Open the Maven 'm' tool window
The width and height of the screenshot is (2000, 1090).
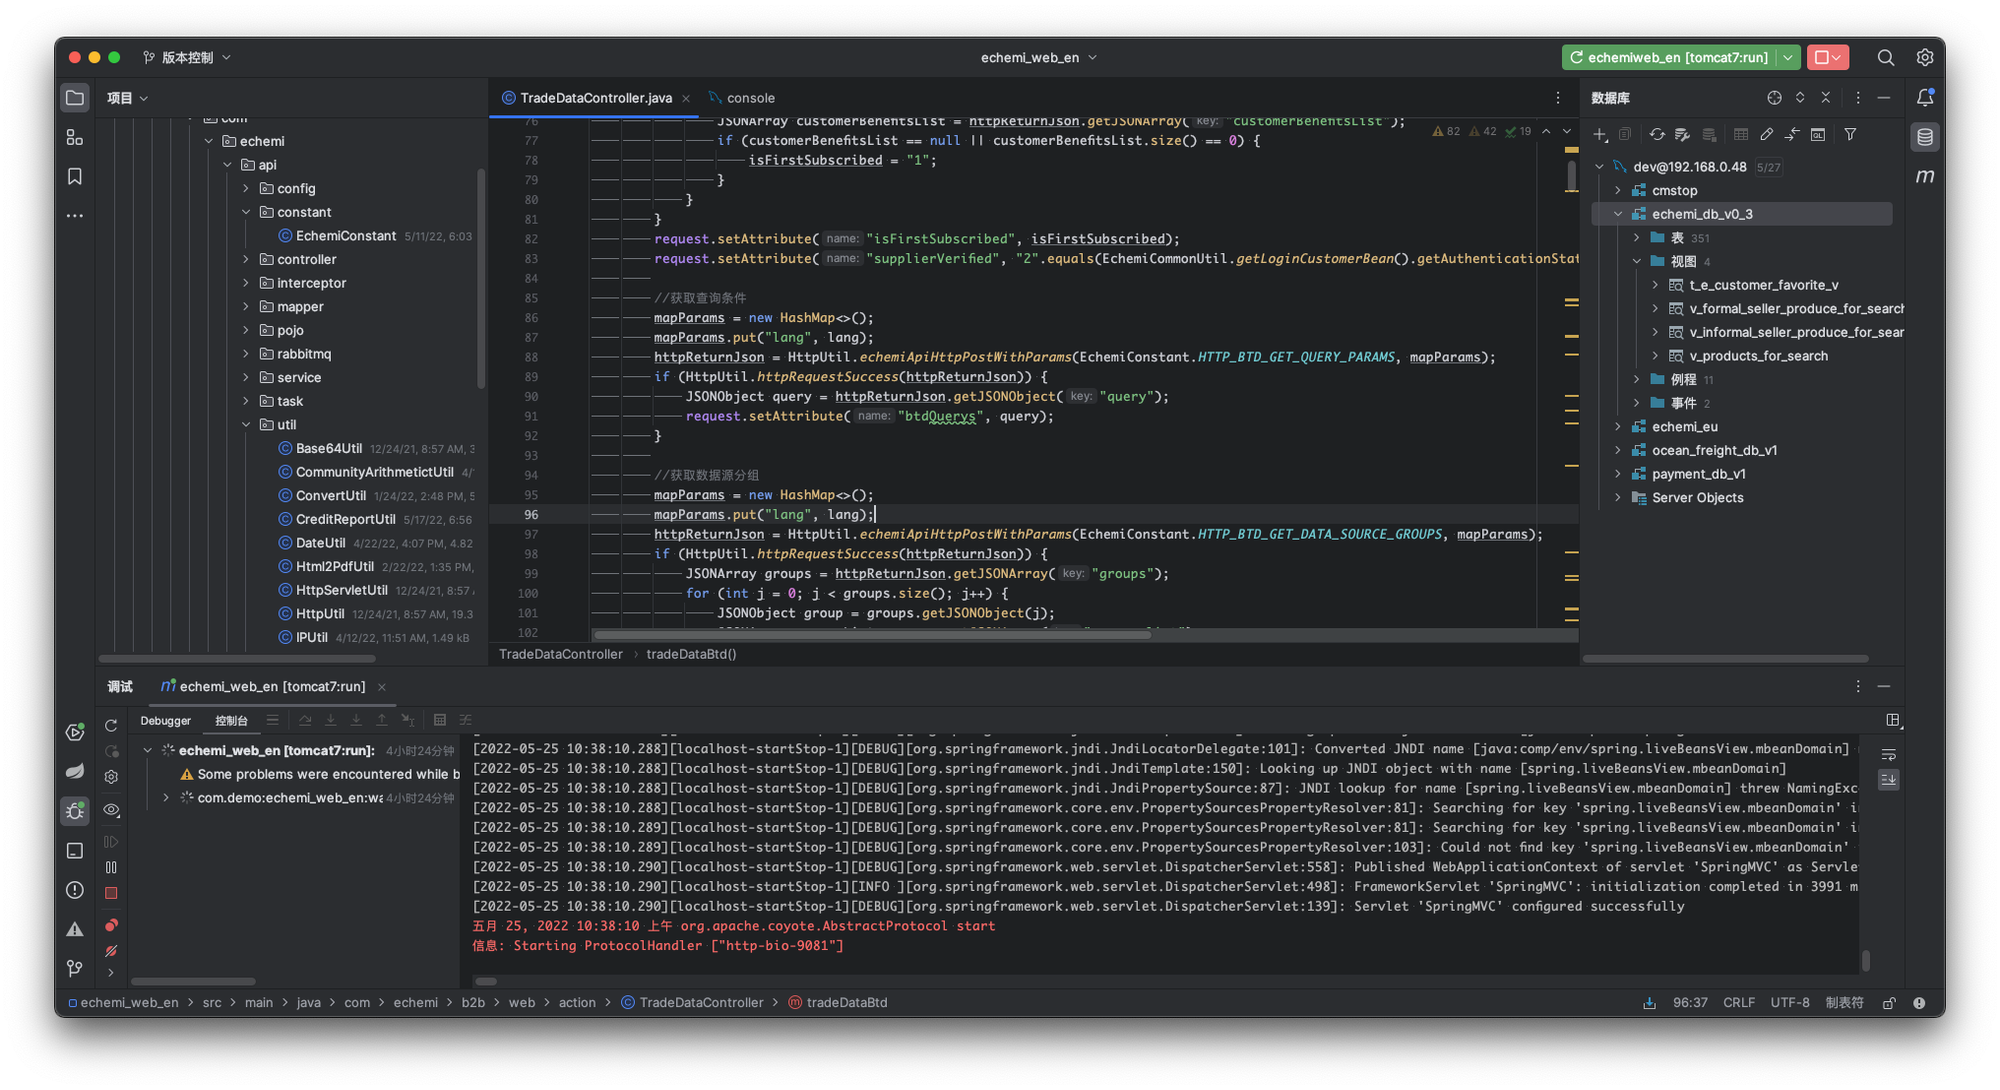[1925, 176]
